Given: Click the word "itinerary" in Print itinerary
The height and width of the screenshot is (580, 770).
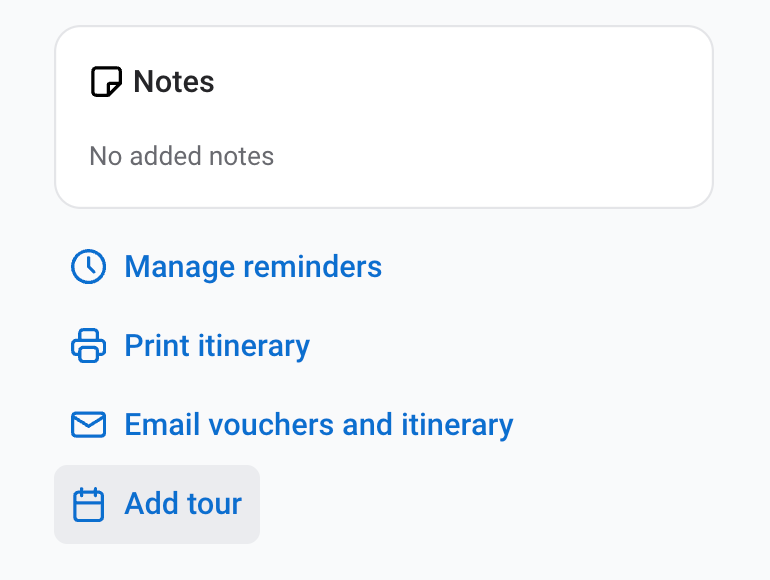Looking at the screenshot, I should point(254,346).
